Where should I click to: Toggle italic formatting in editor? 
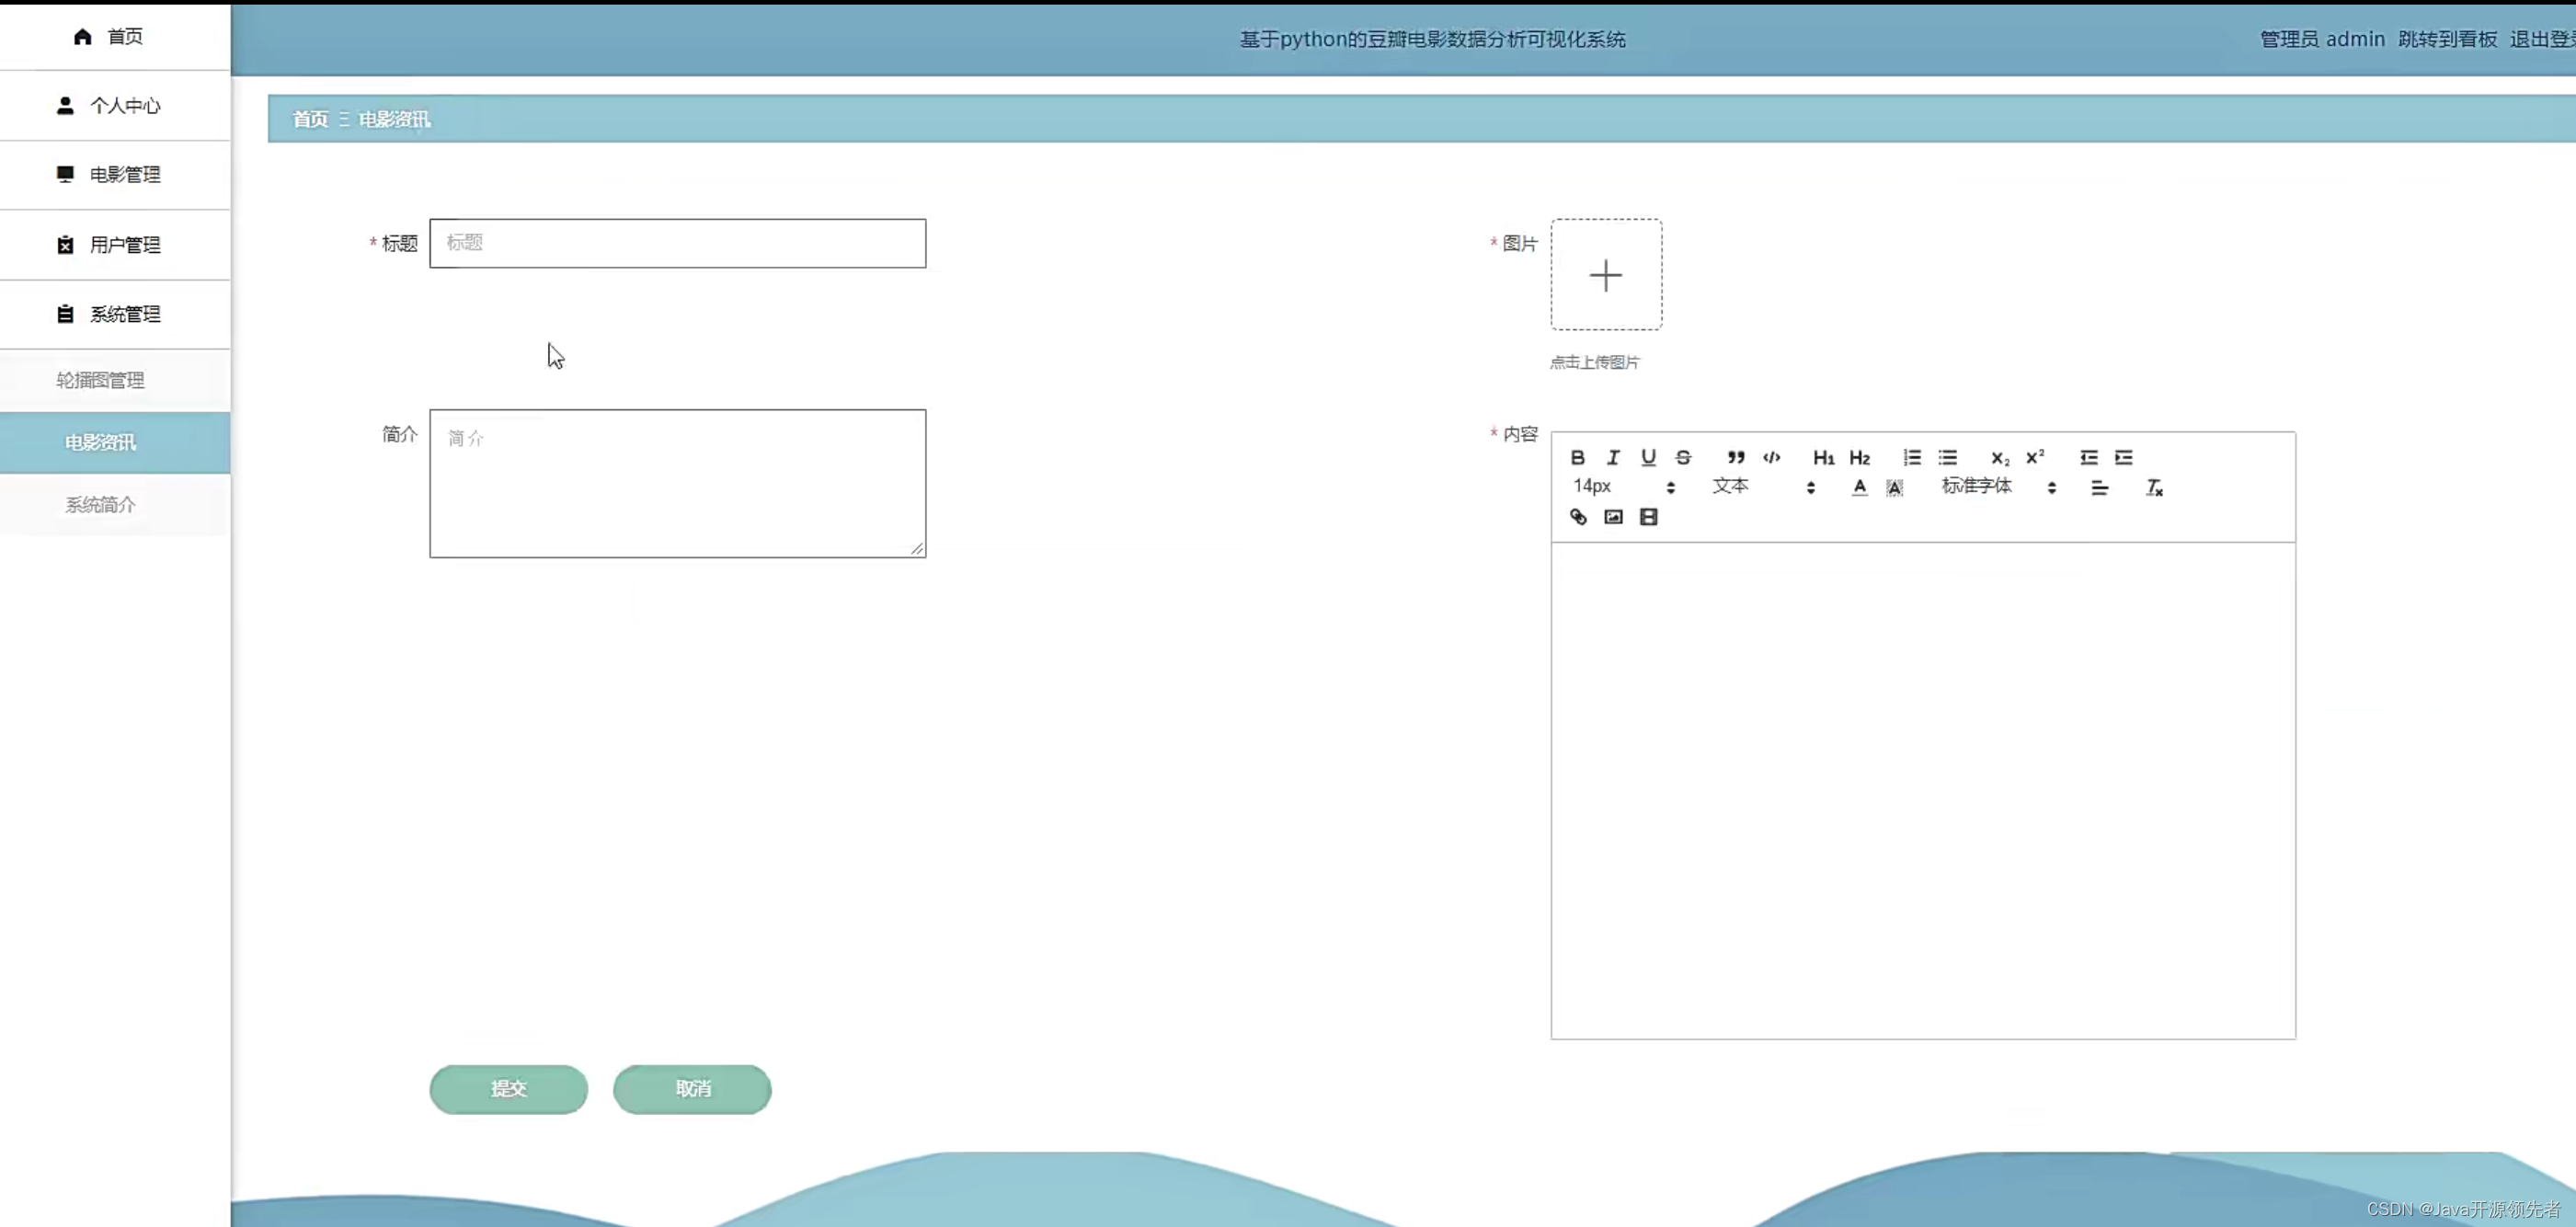pyautogui.click(x=1613, y=457)
